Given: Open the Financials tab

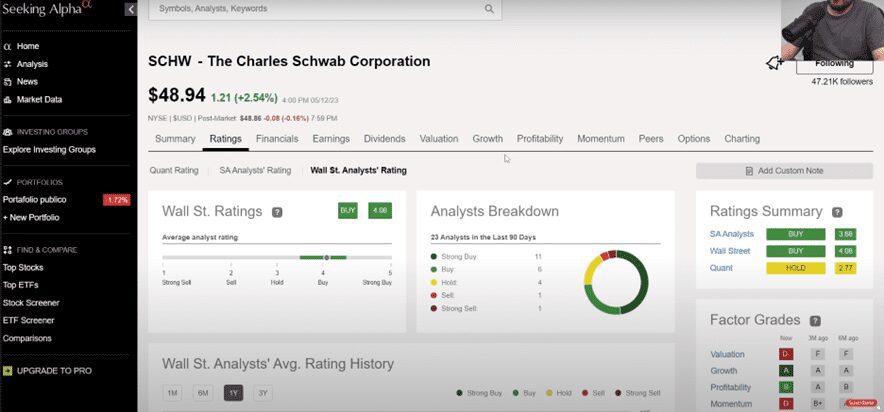Looking at the screenshot, I should 277,139.
